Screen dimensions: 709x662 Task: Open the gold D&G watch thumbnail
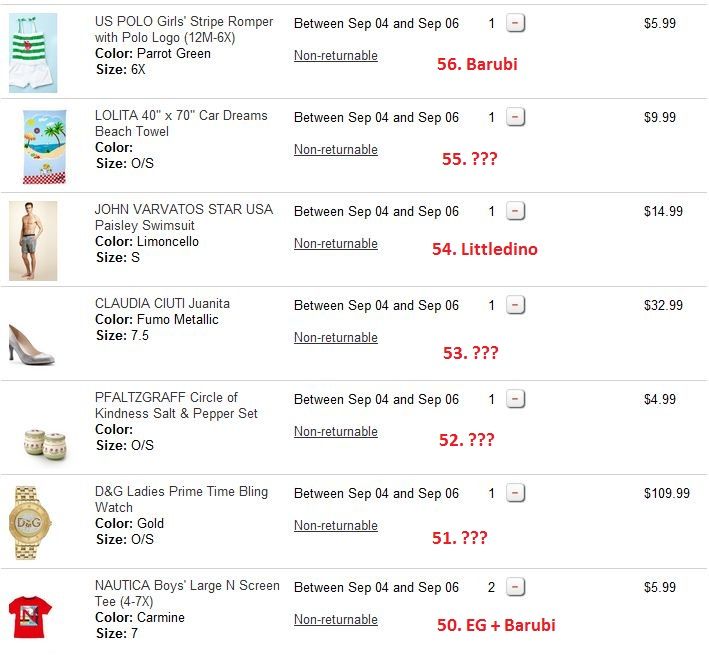tap(31, 523)
